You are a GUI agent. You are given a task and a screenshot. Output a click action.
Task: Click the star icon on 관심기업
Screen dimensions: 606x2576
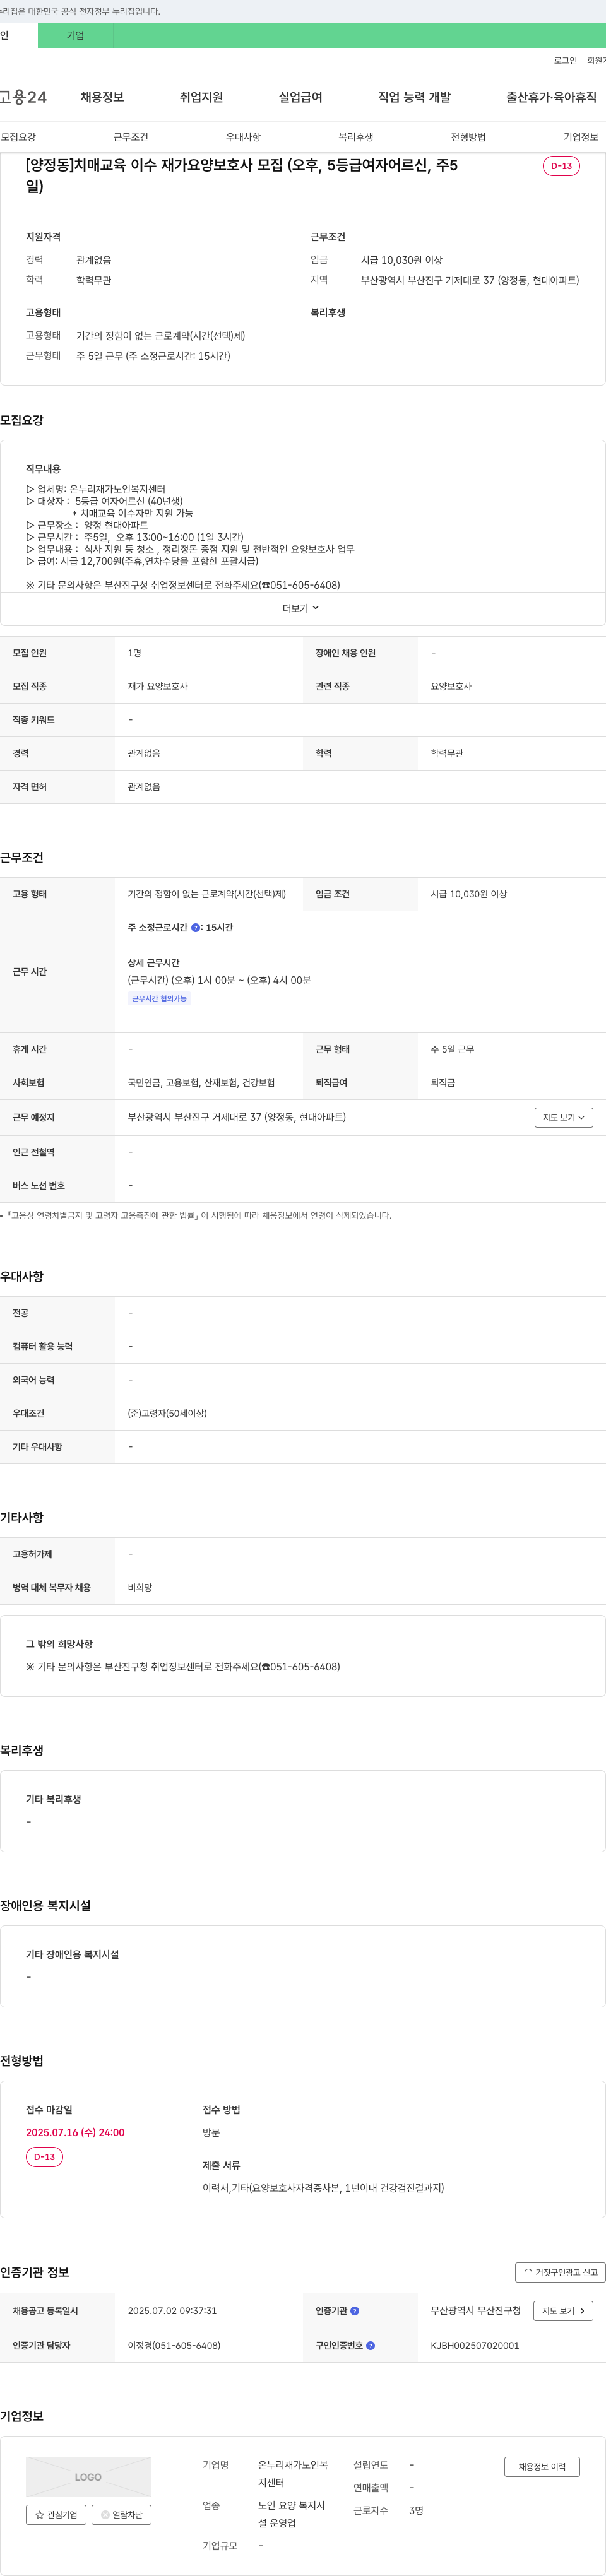click(x=40, y=2514)
